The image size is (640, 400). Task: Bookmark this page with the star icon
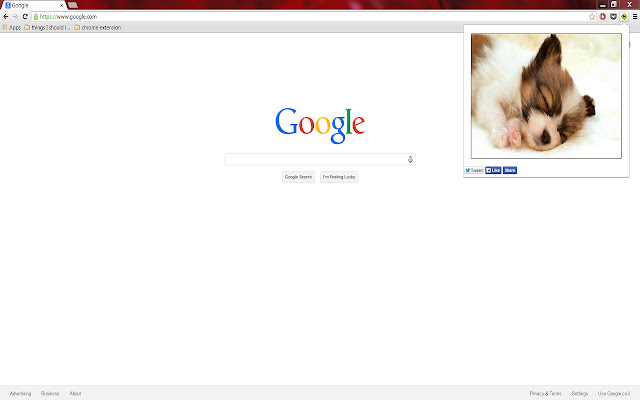[592, 17]
